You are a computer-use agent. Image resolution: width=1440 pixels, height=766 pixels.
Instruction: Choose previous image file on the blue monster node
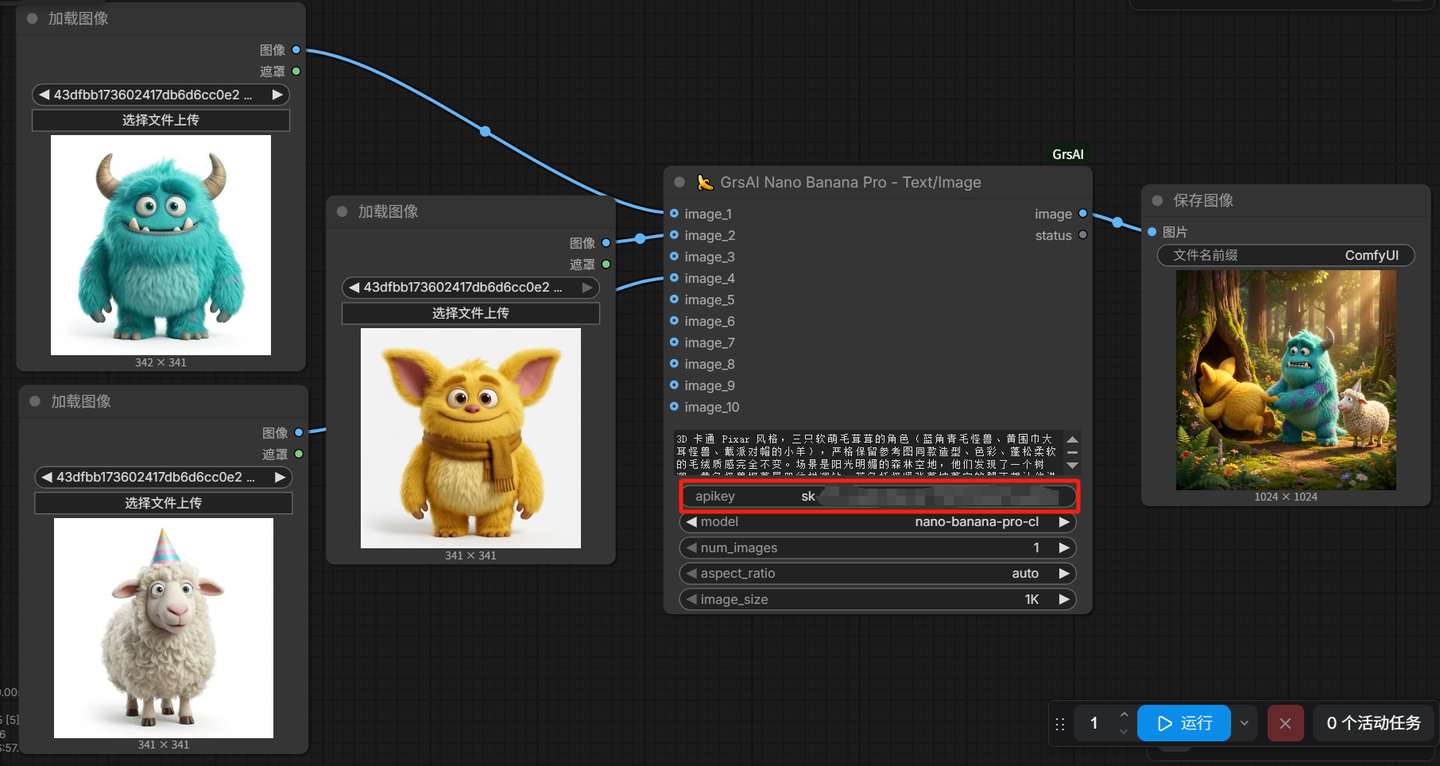click(44, 95)
